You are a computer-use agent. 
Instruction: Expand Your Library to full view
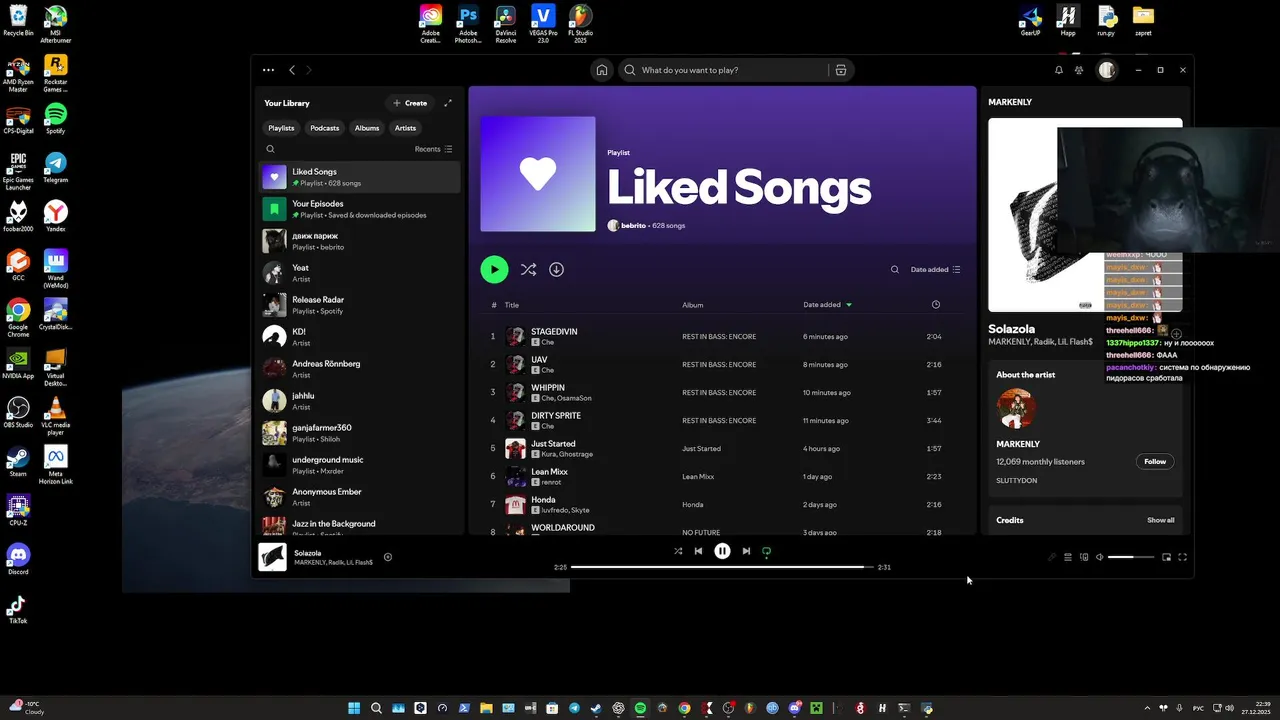click(x=448, y=103)
